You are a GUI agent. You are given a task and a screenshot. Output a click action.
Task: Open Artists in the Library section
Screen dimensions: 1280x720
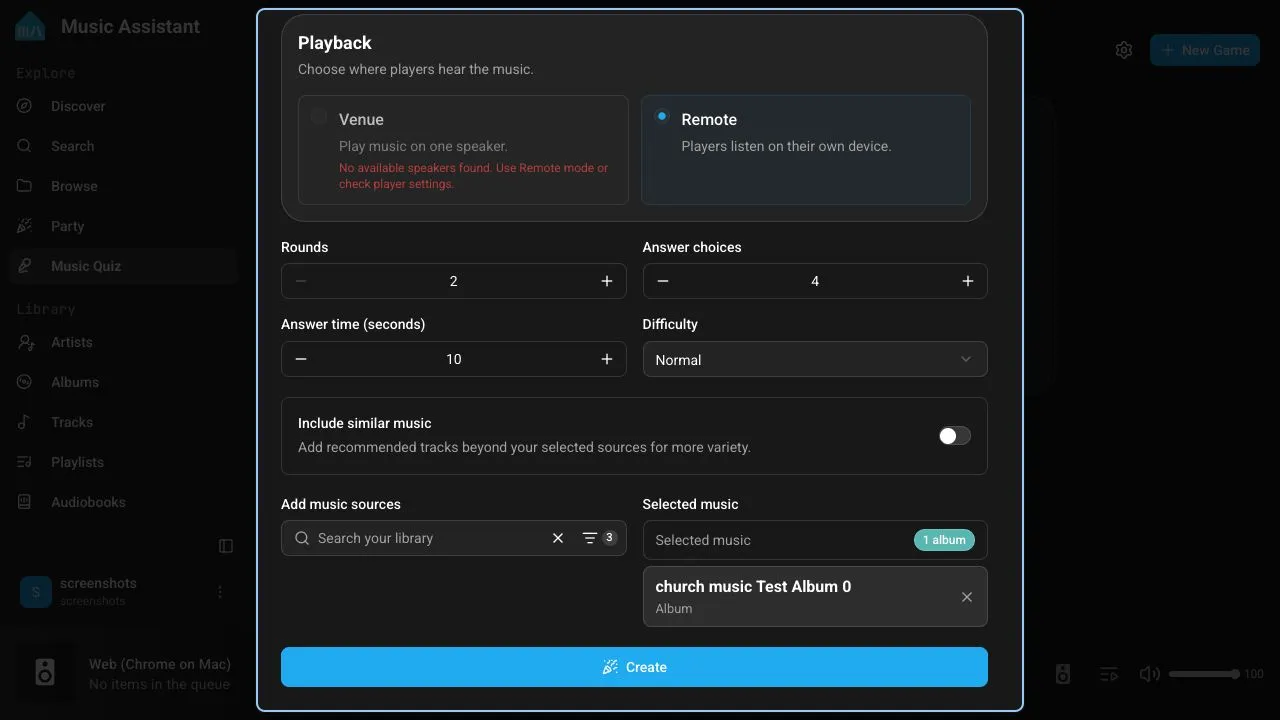[124, 342]
